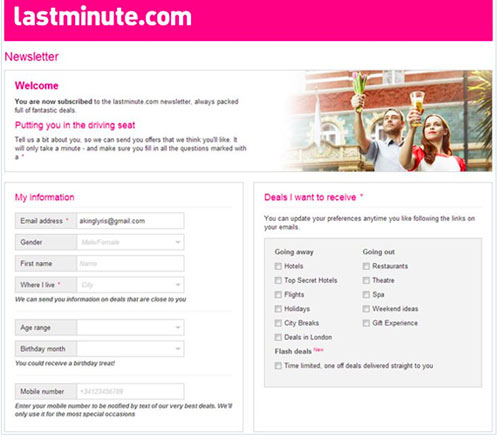Click the Mobile number input field
Image resolution: width=500 pixels, height=441 pixels.
pos(130,392)
